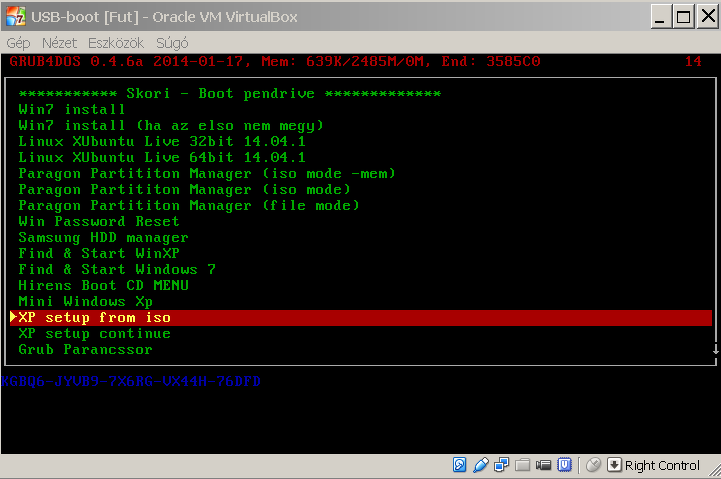Pick the Samsung HDD manager entry

[x=103, y=238]
